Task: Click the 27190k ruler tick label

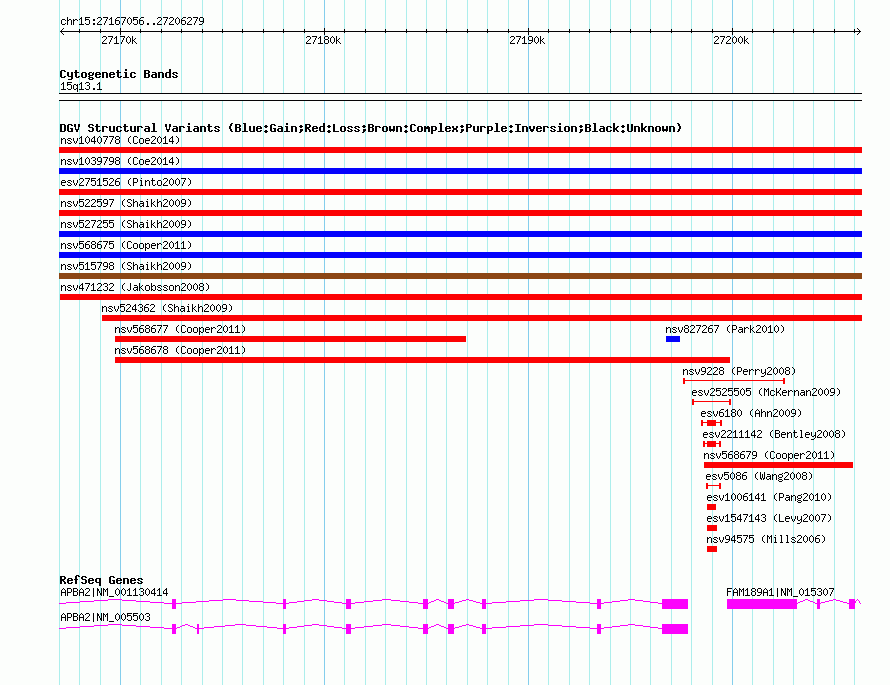Action: [527, 40]
